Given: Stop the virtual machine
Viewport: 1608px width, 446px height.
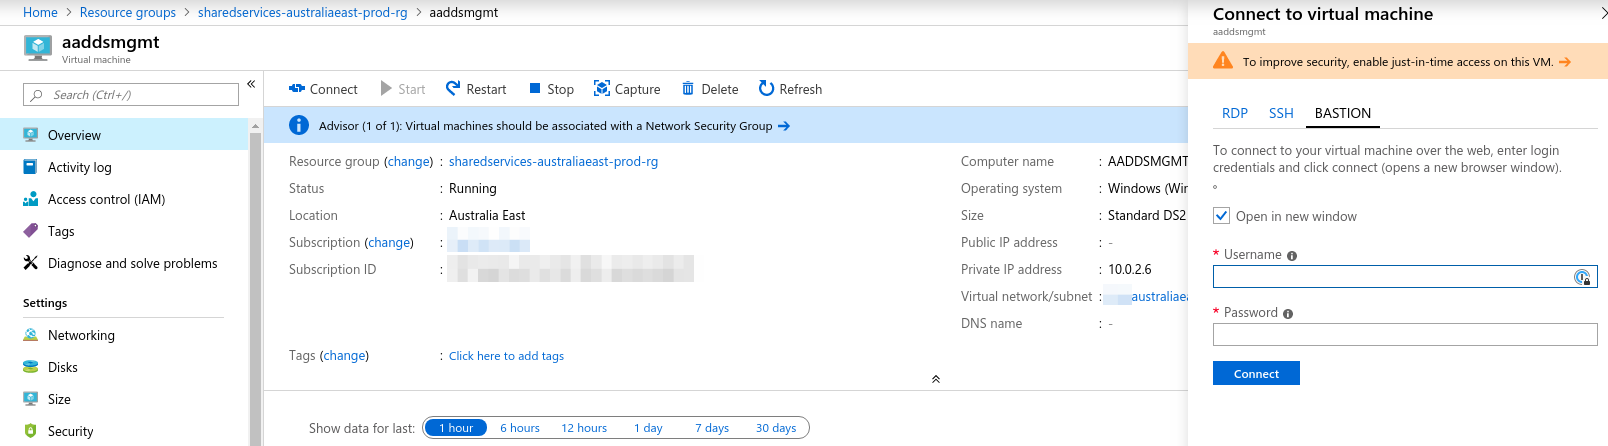Looking at the screenshot, I should pyautogui.click(x=551, y=89).
